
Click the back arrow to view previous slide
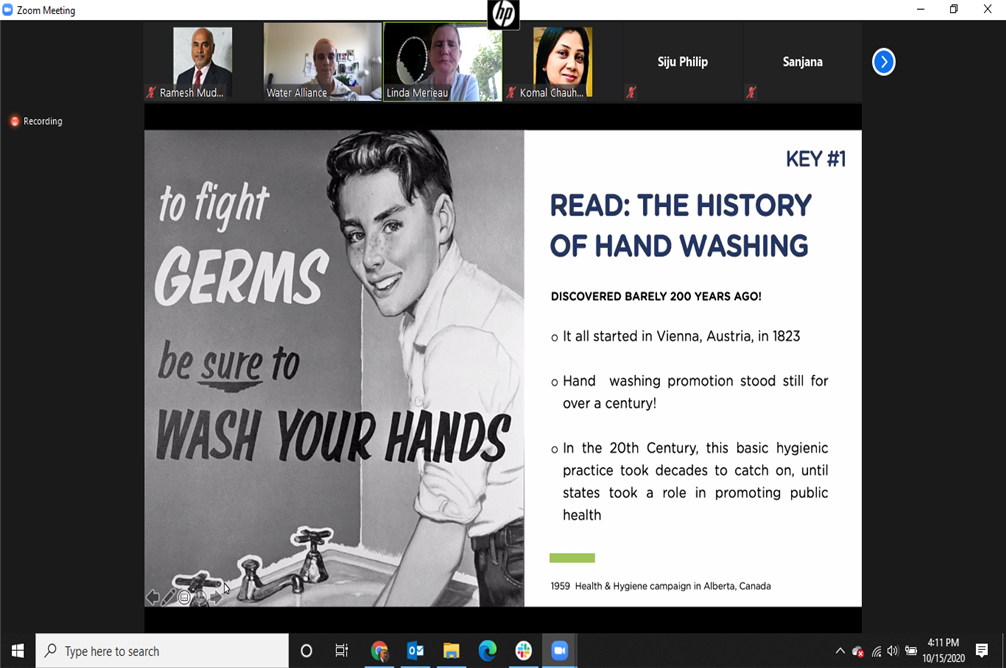pos(152,597)
